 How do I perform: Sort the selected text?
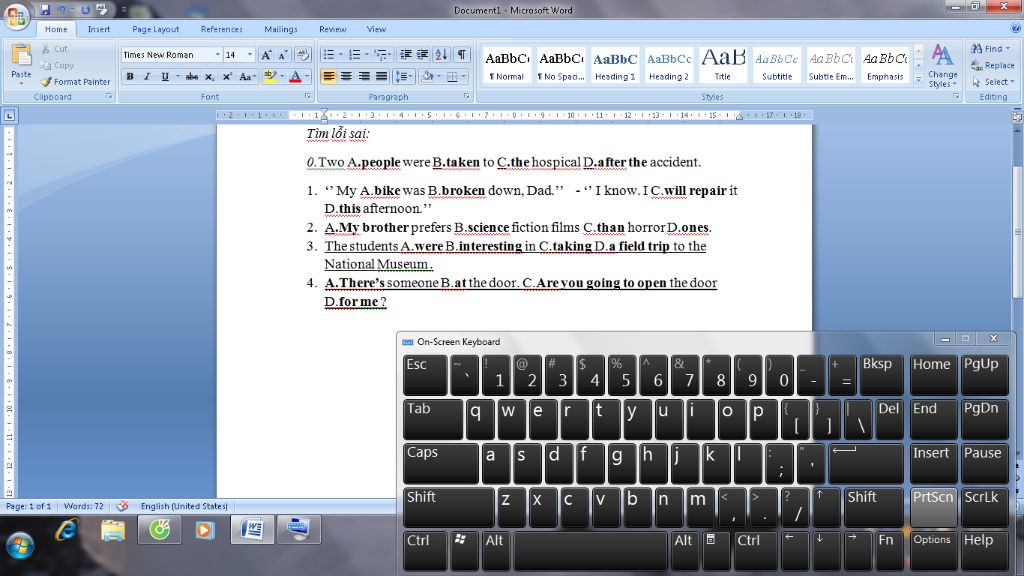pos(441,55)
